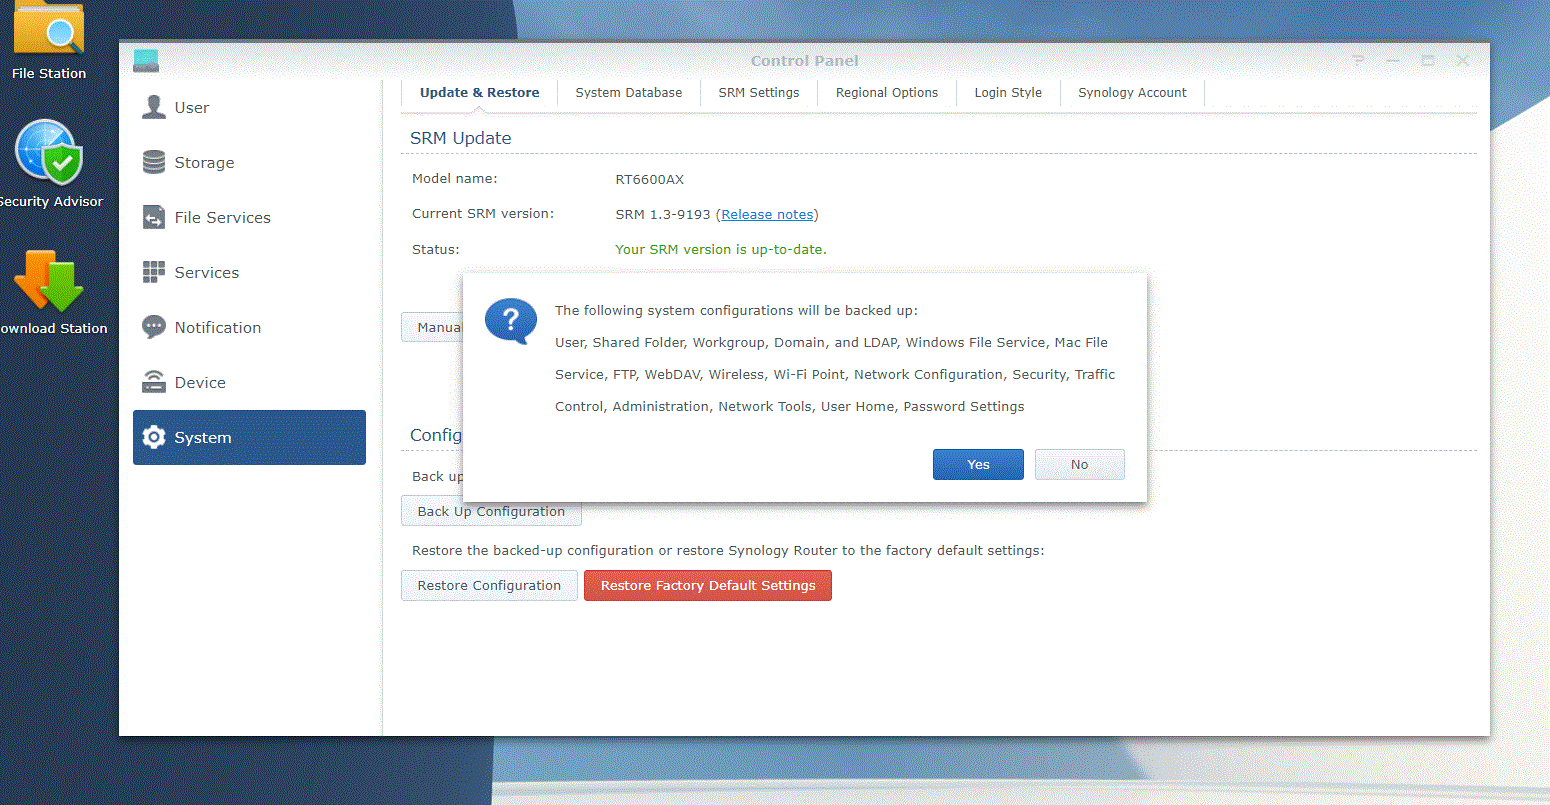Open the Regional Options tab
The image size is (1550, 805).
[x=887, y=93]
